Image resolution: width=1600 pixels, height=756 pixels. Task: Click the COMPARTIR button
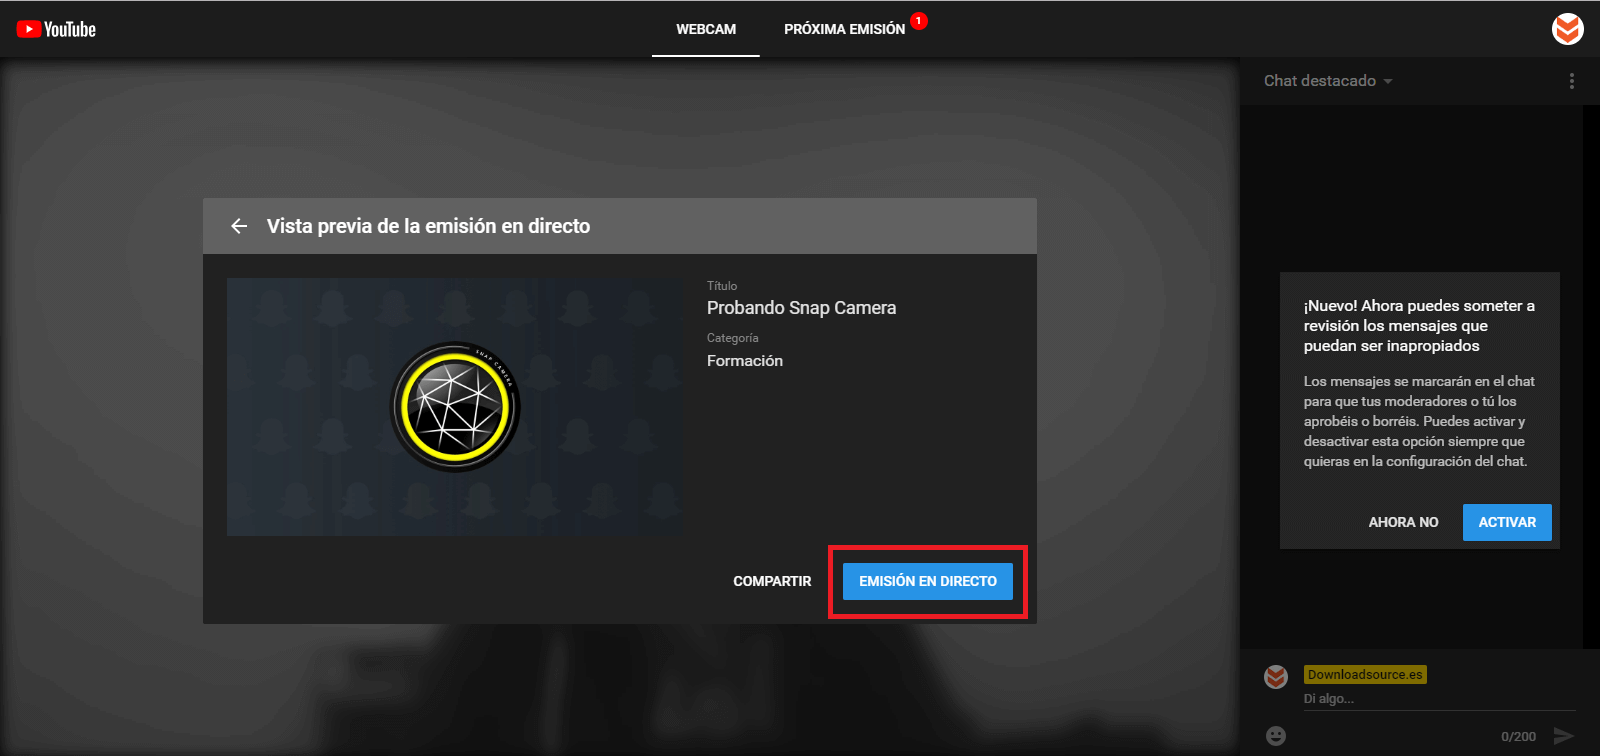pyautogui.click(x=772, y=581)
